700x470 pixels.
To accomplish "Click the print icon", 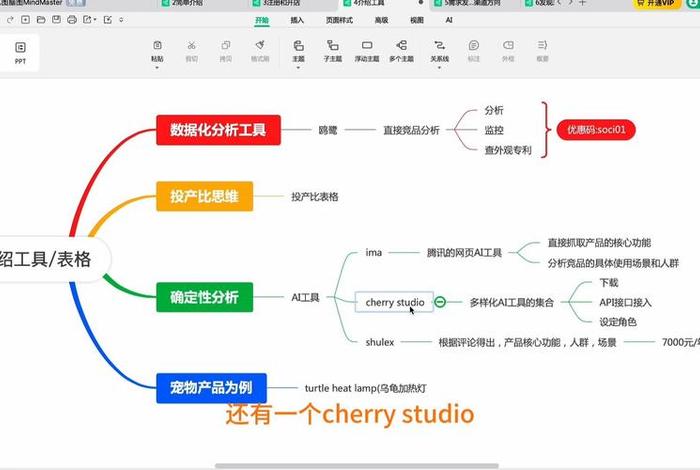I will point(71,20).
